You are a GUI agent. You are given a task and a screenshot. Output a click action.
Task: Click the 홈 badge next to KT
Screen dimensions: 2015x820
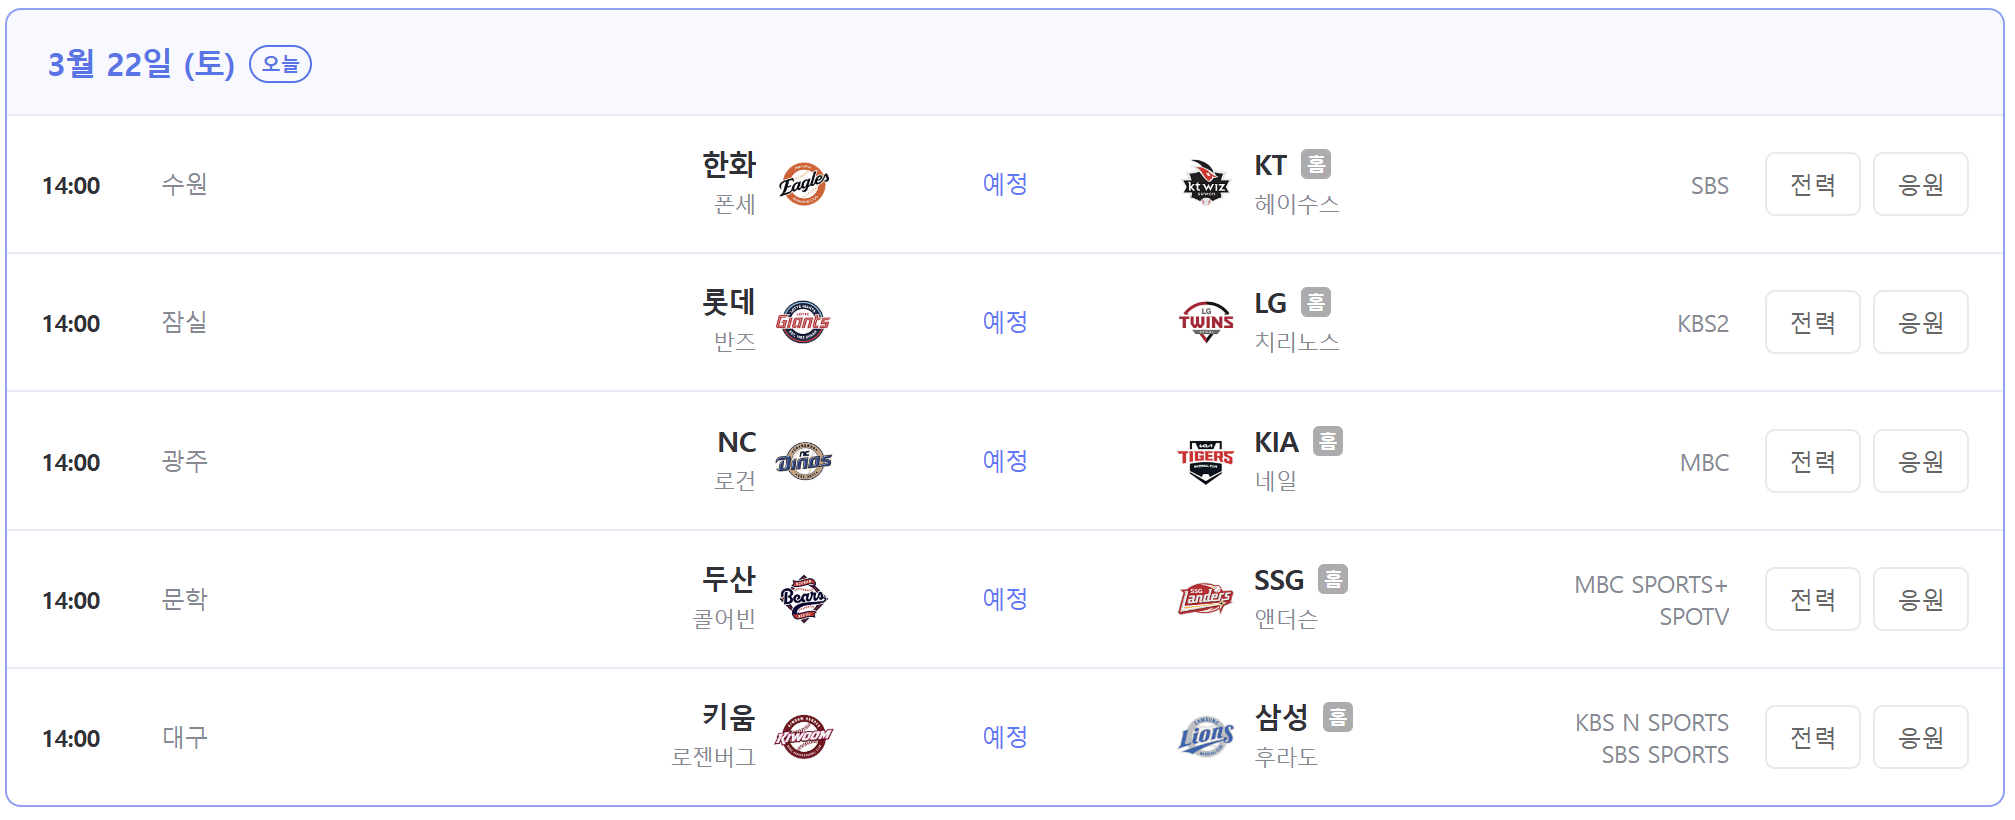1315,163
